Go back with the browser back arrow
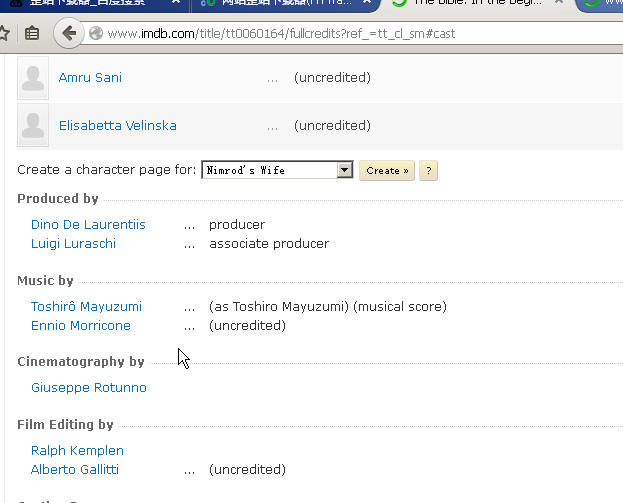 pos(69,33)
